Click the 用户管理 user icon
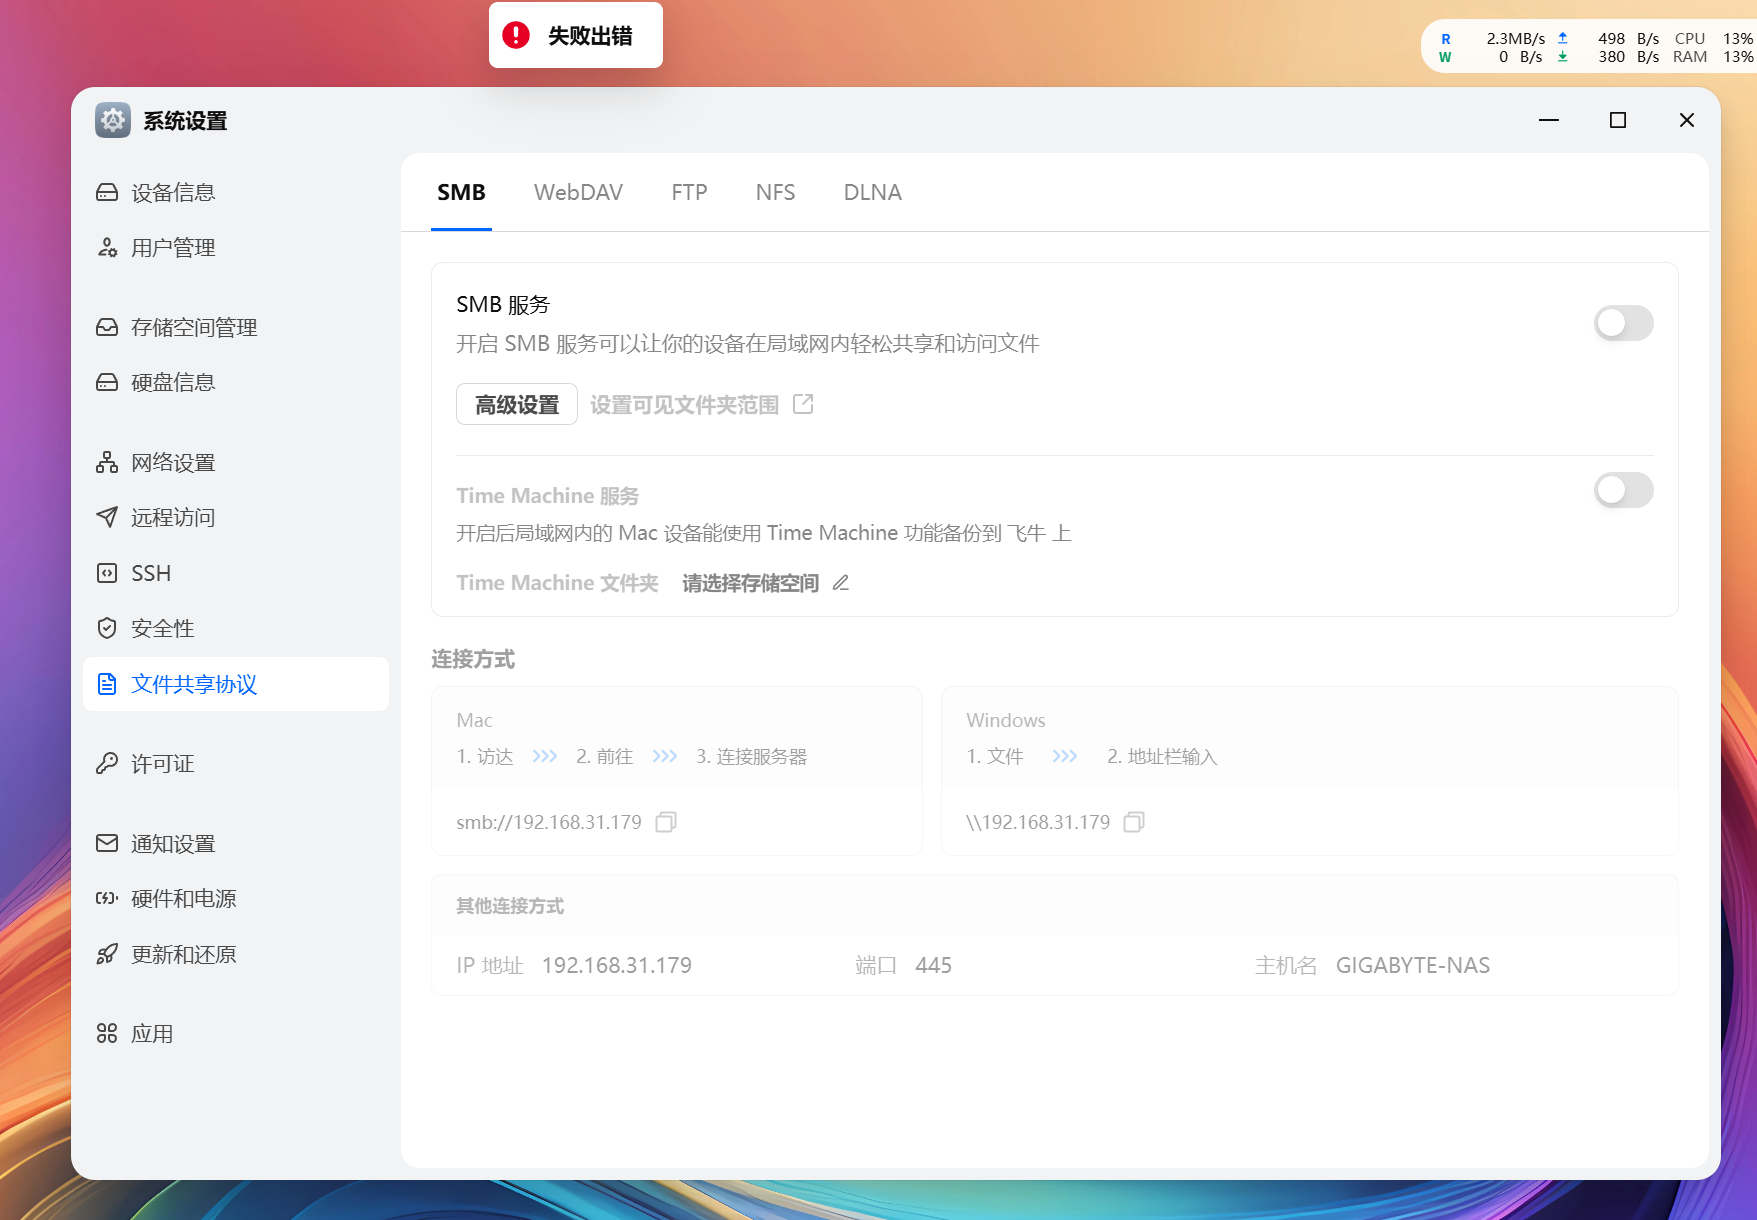 click(x=107, y=247)
